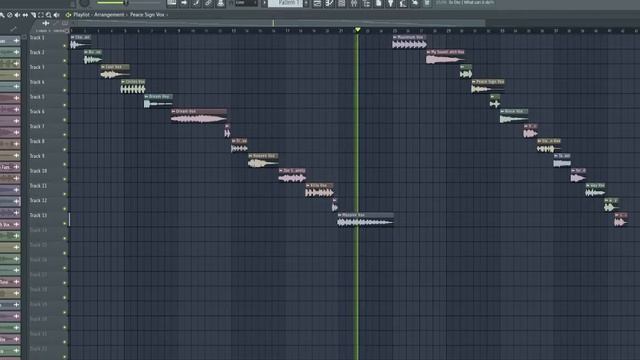Viewport: 640px width, 360px height.
Task: Open clip menu of the Track 9 clip left of the playhead
Action: pyautogui.click(x=251, y=156)
